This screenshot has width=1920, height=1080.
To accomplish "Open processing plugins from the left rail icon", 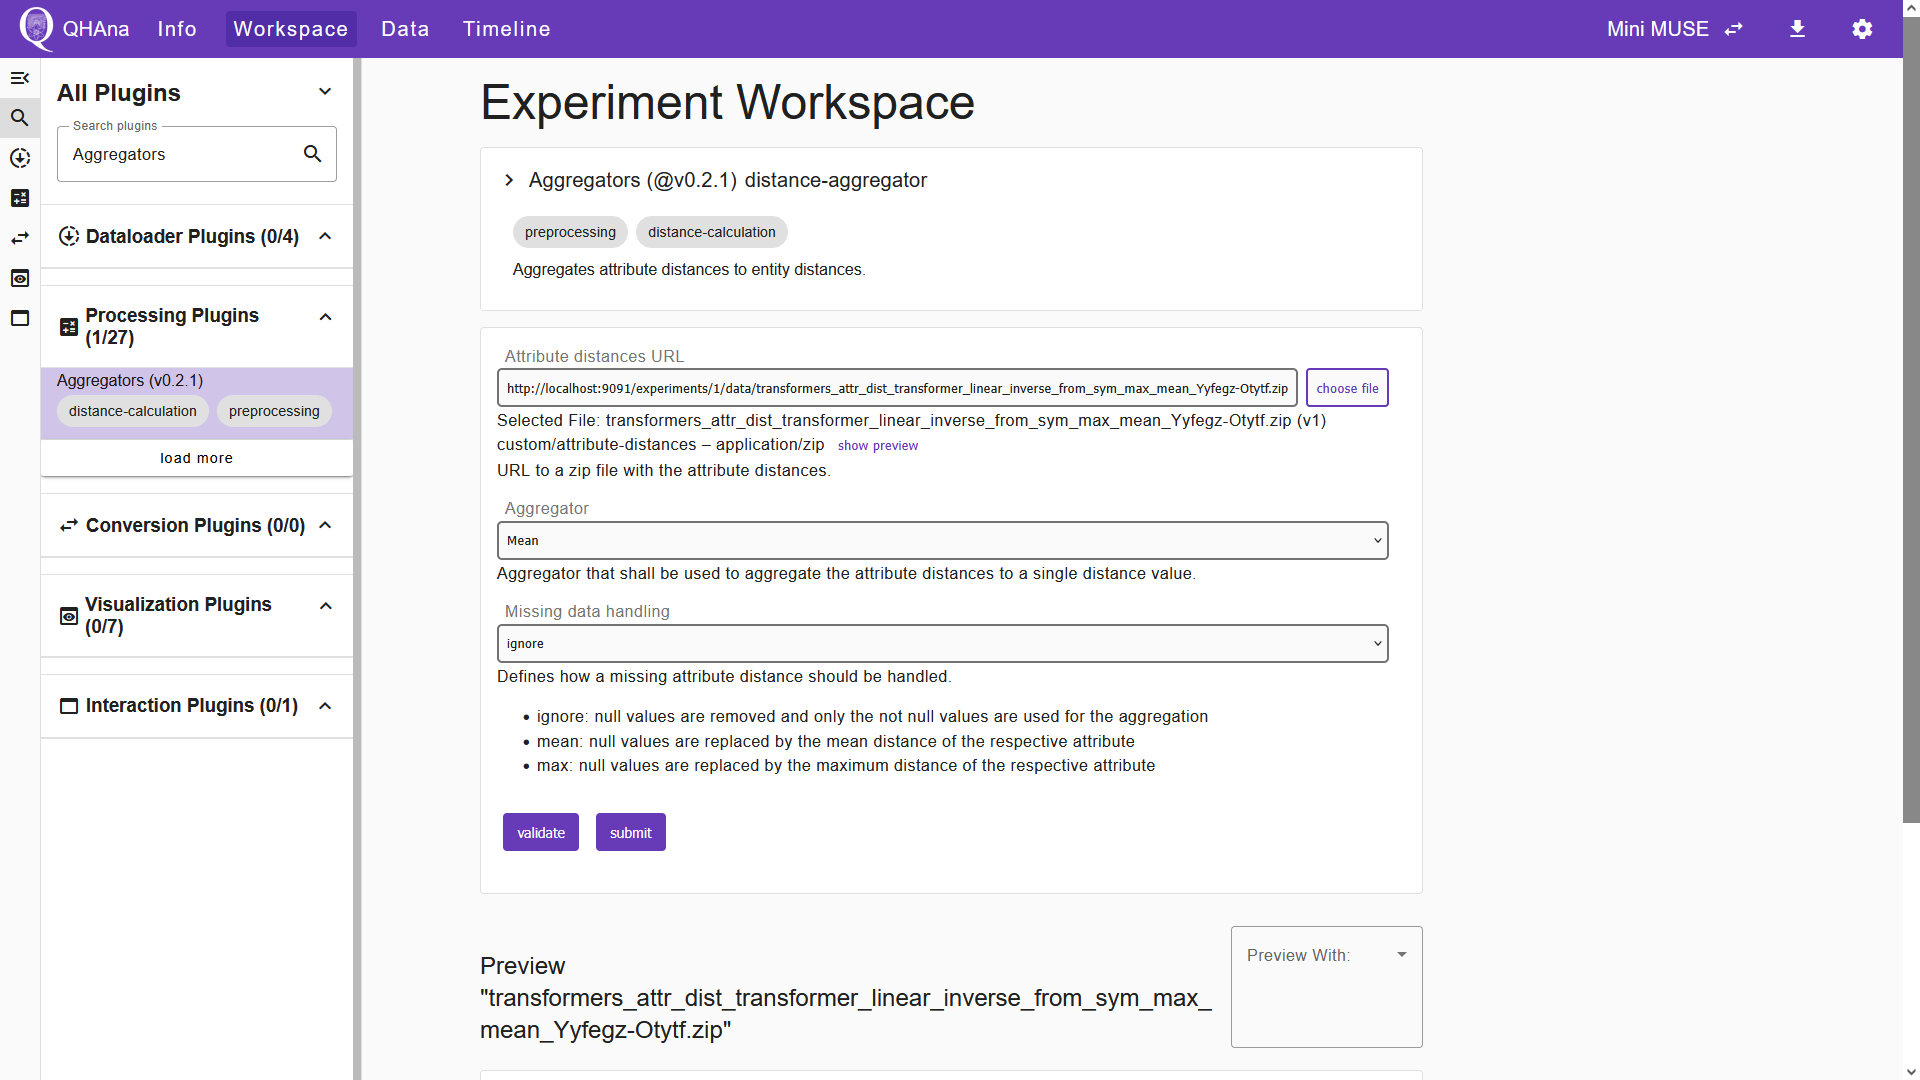I will point(20,198).
